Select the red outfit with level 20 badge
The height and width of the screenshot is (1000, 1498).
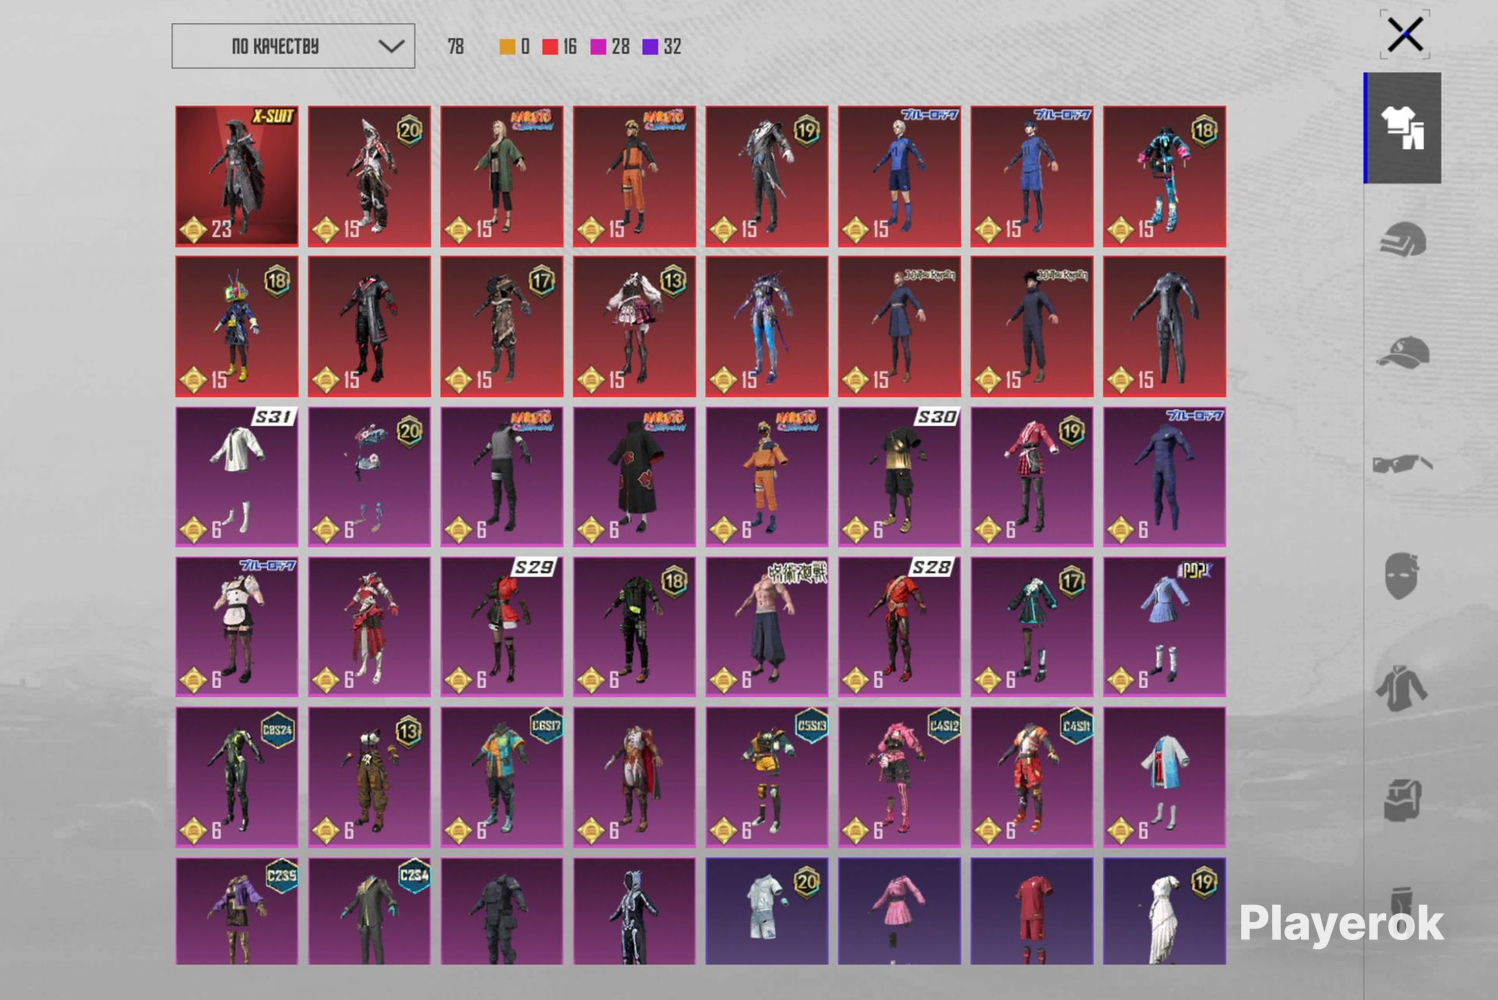coord(369,176)
